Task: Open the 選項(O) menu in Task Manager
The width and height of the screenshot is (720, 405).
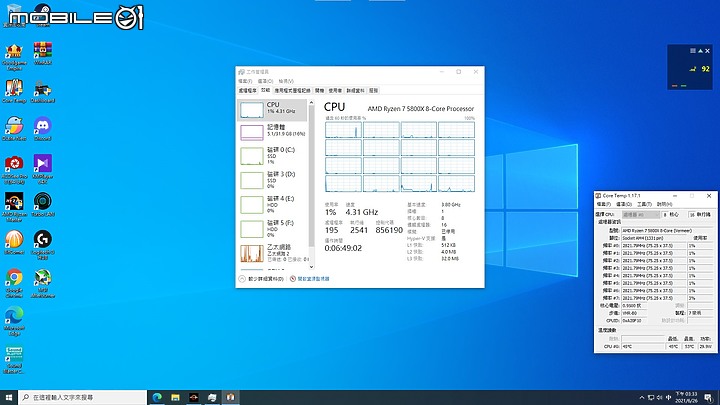Action: [x=265, y=81]
